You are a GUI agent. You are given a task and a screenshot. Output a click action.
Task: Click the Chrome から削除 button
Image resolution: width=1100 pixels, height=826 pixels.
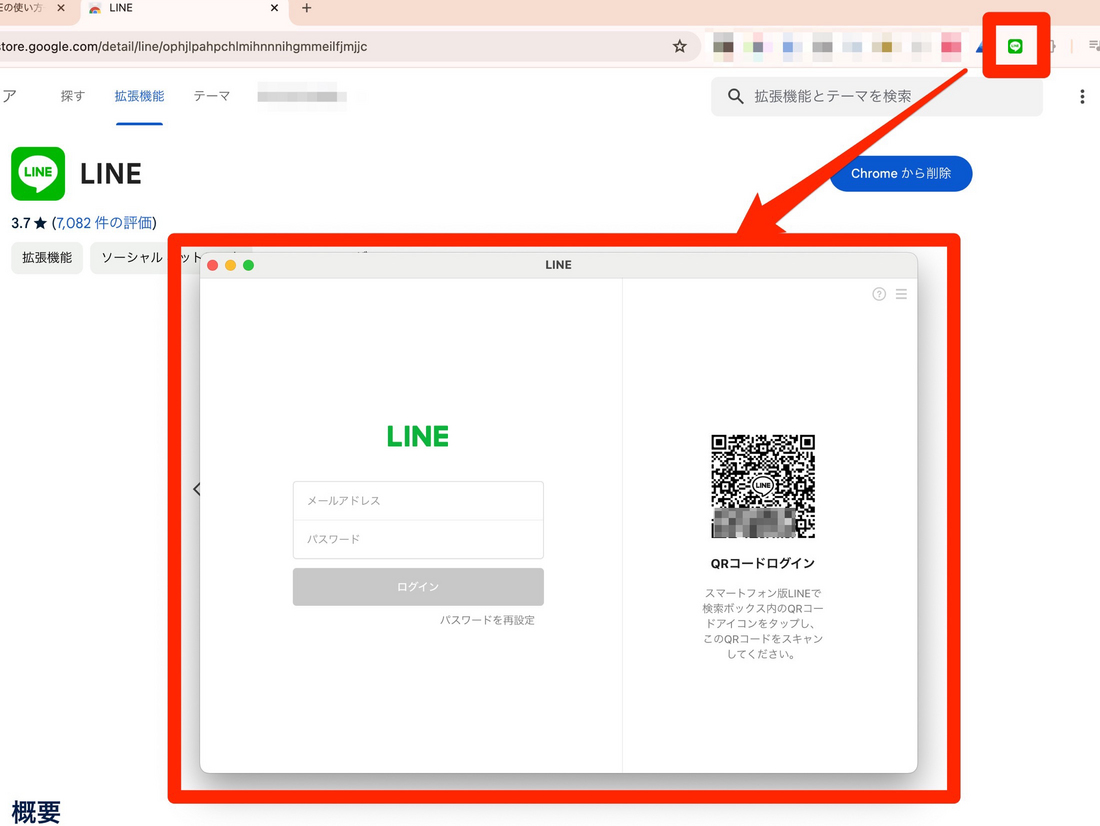pos(900,173)
